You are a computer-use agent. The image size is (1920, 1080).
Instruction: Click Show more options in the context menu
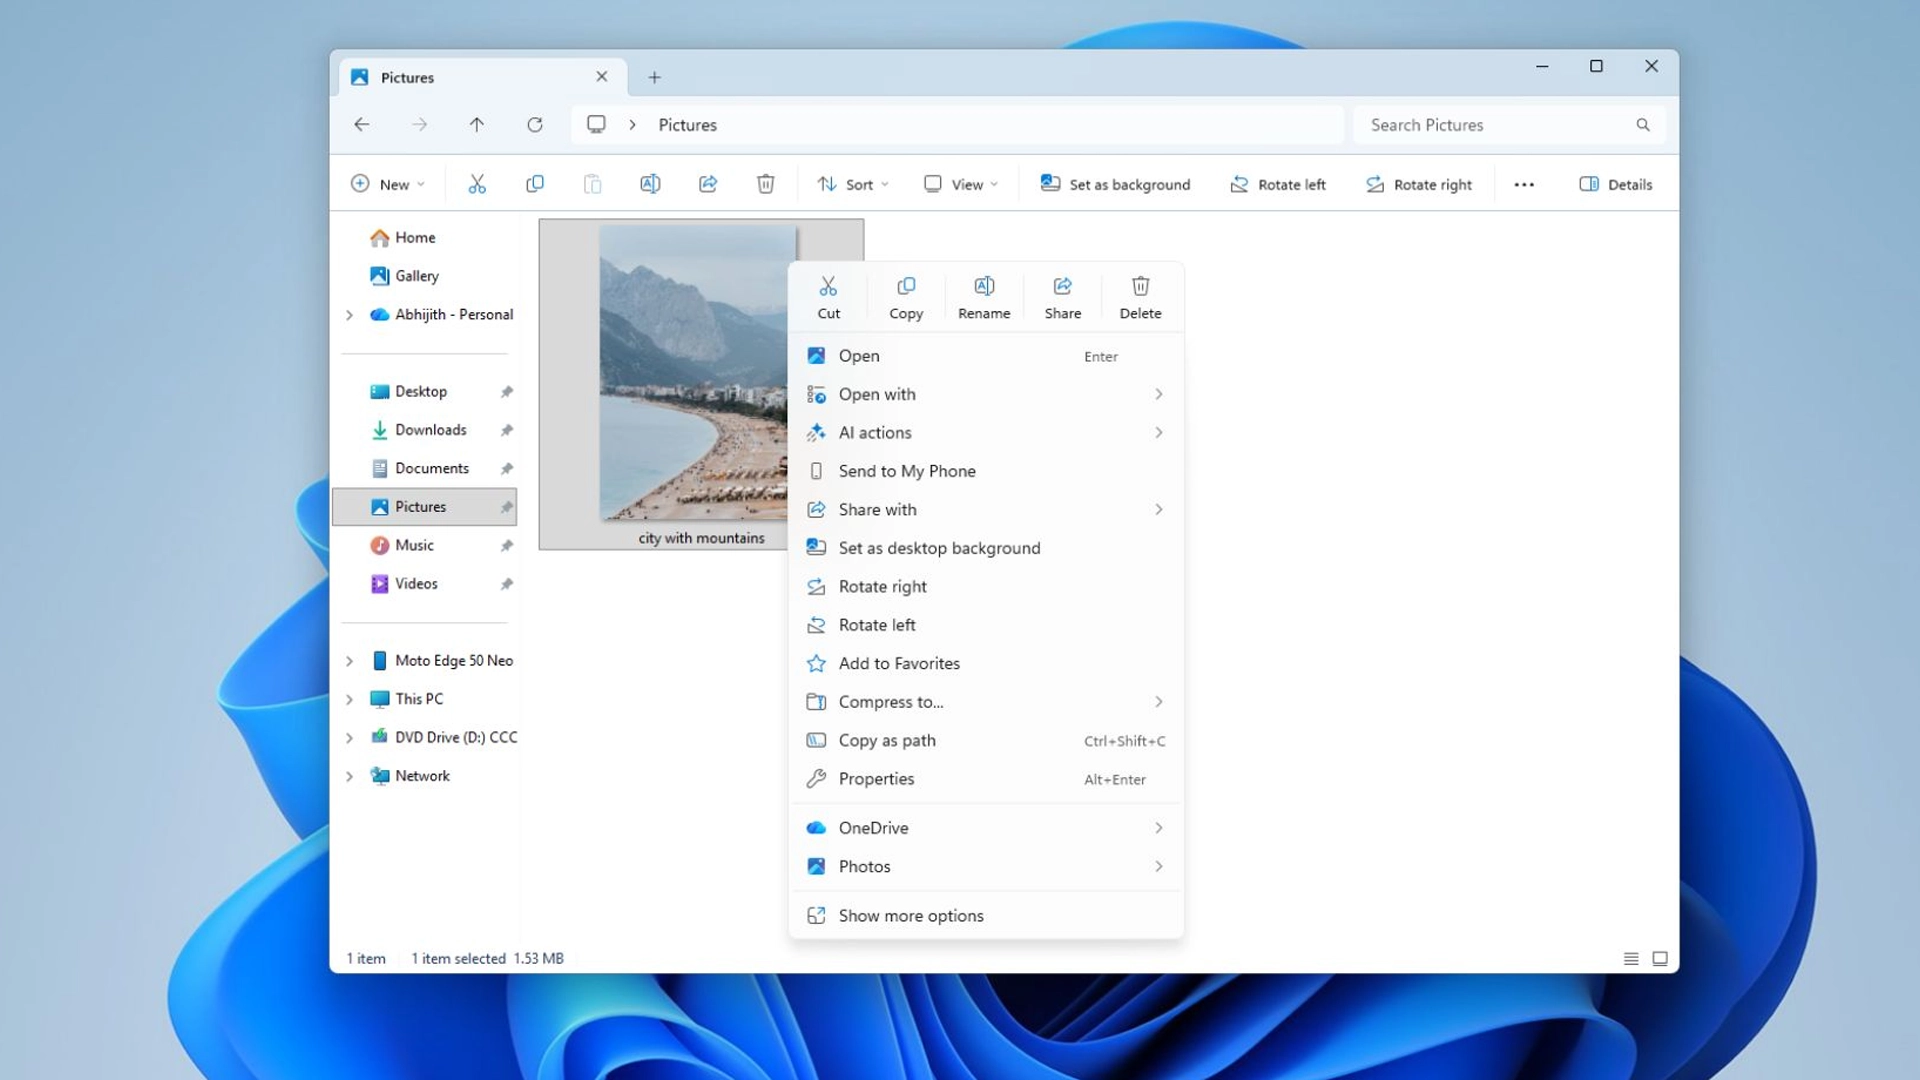pyautogui.click(x=910, y=915)
